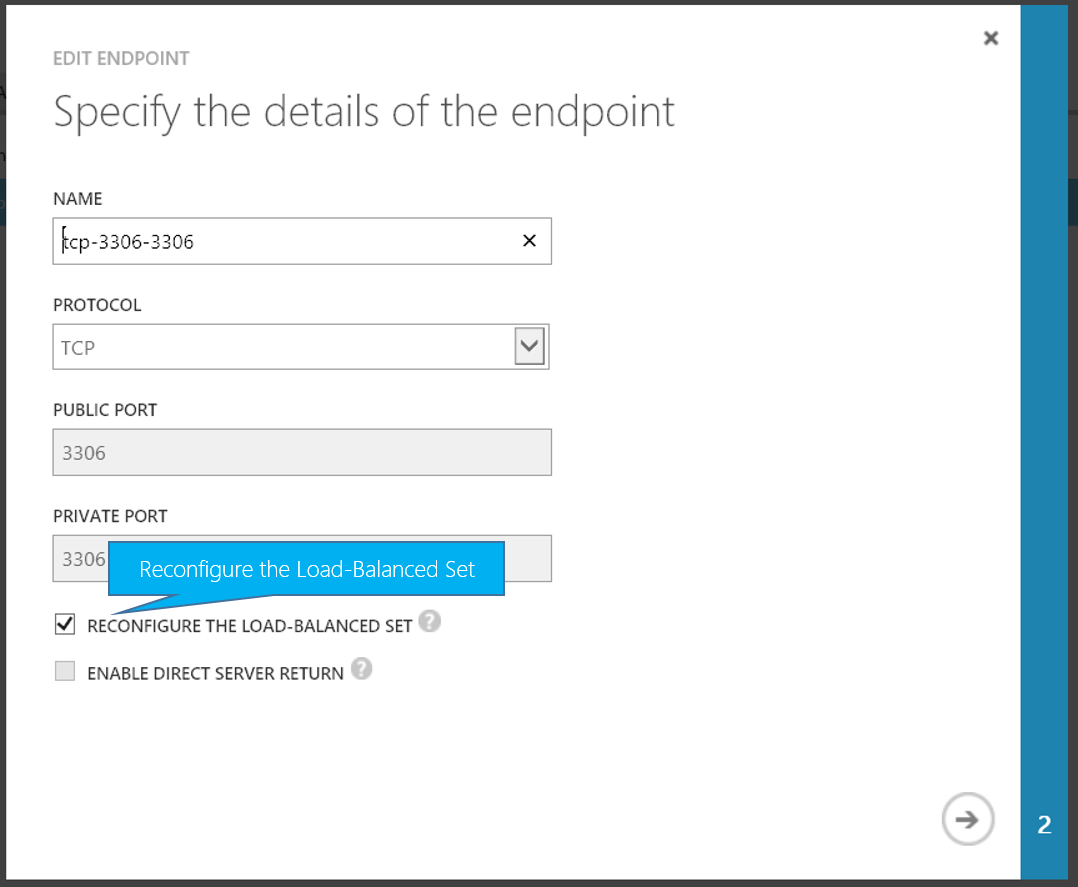
Task: Click the 'Specify the details of the endpoint' heading
Action: [x=364, y=112]
